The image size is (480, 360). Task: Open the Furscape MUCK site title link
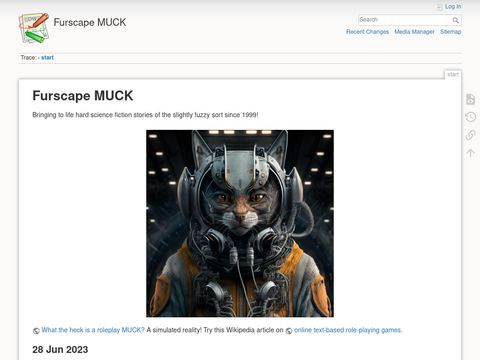[x=90, y=22]
